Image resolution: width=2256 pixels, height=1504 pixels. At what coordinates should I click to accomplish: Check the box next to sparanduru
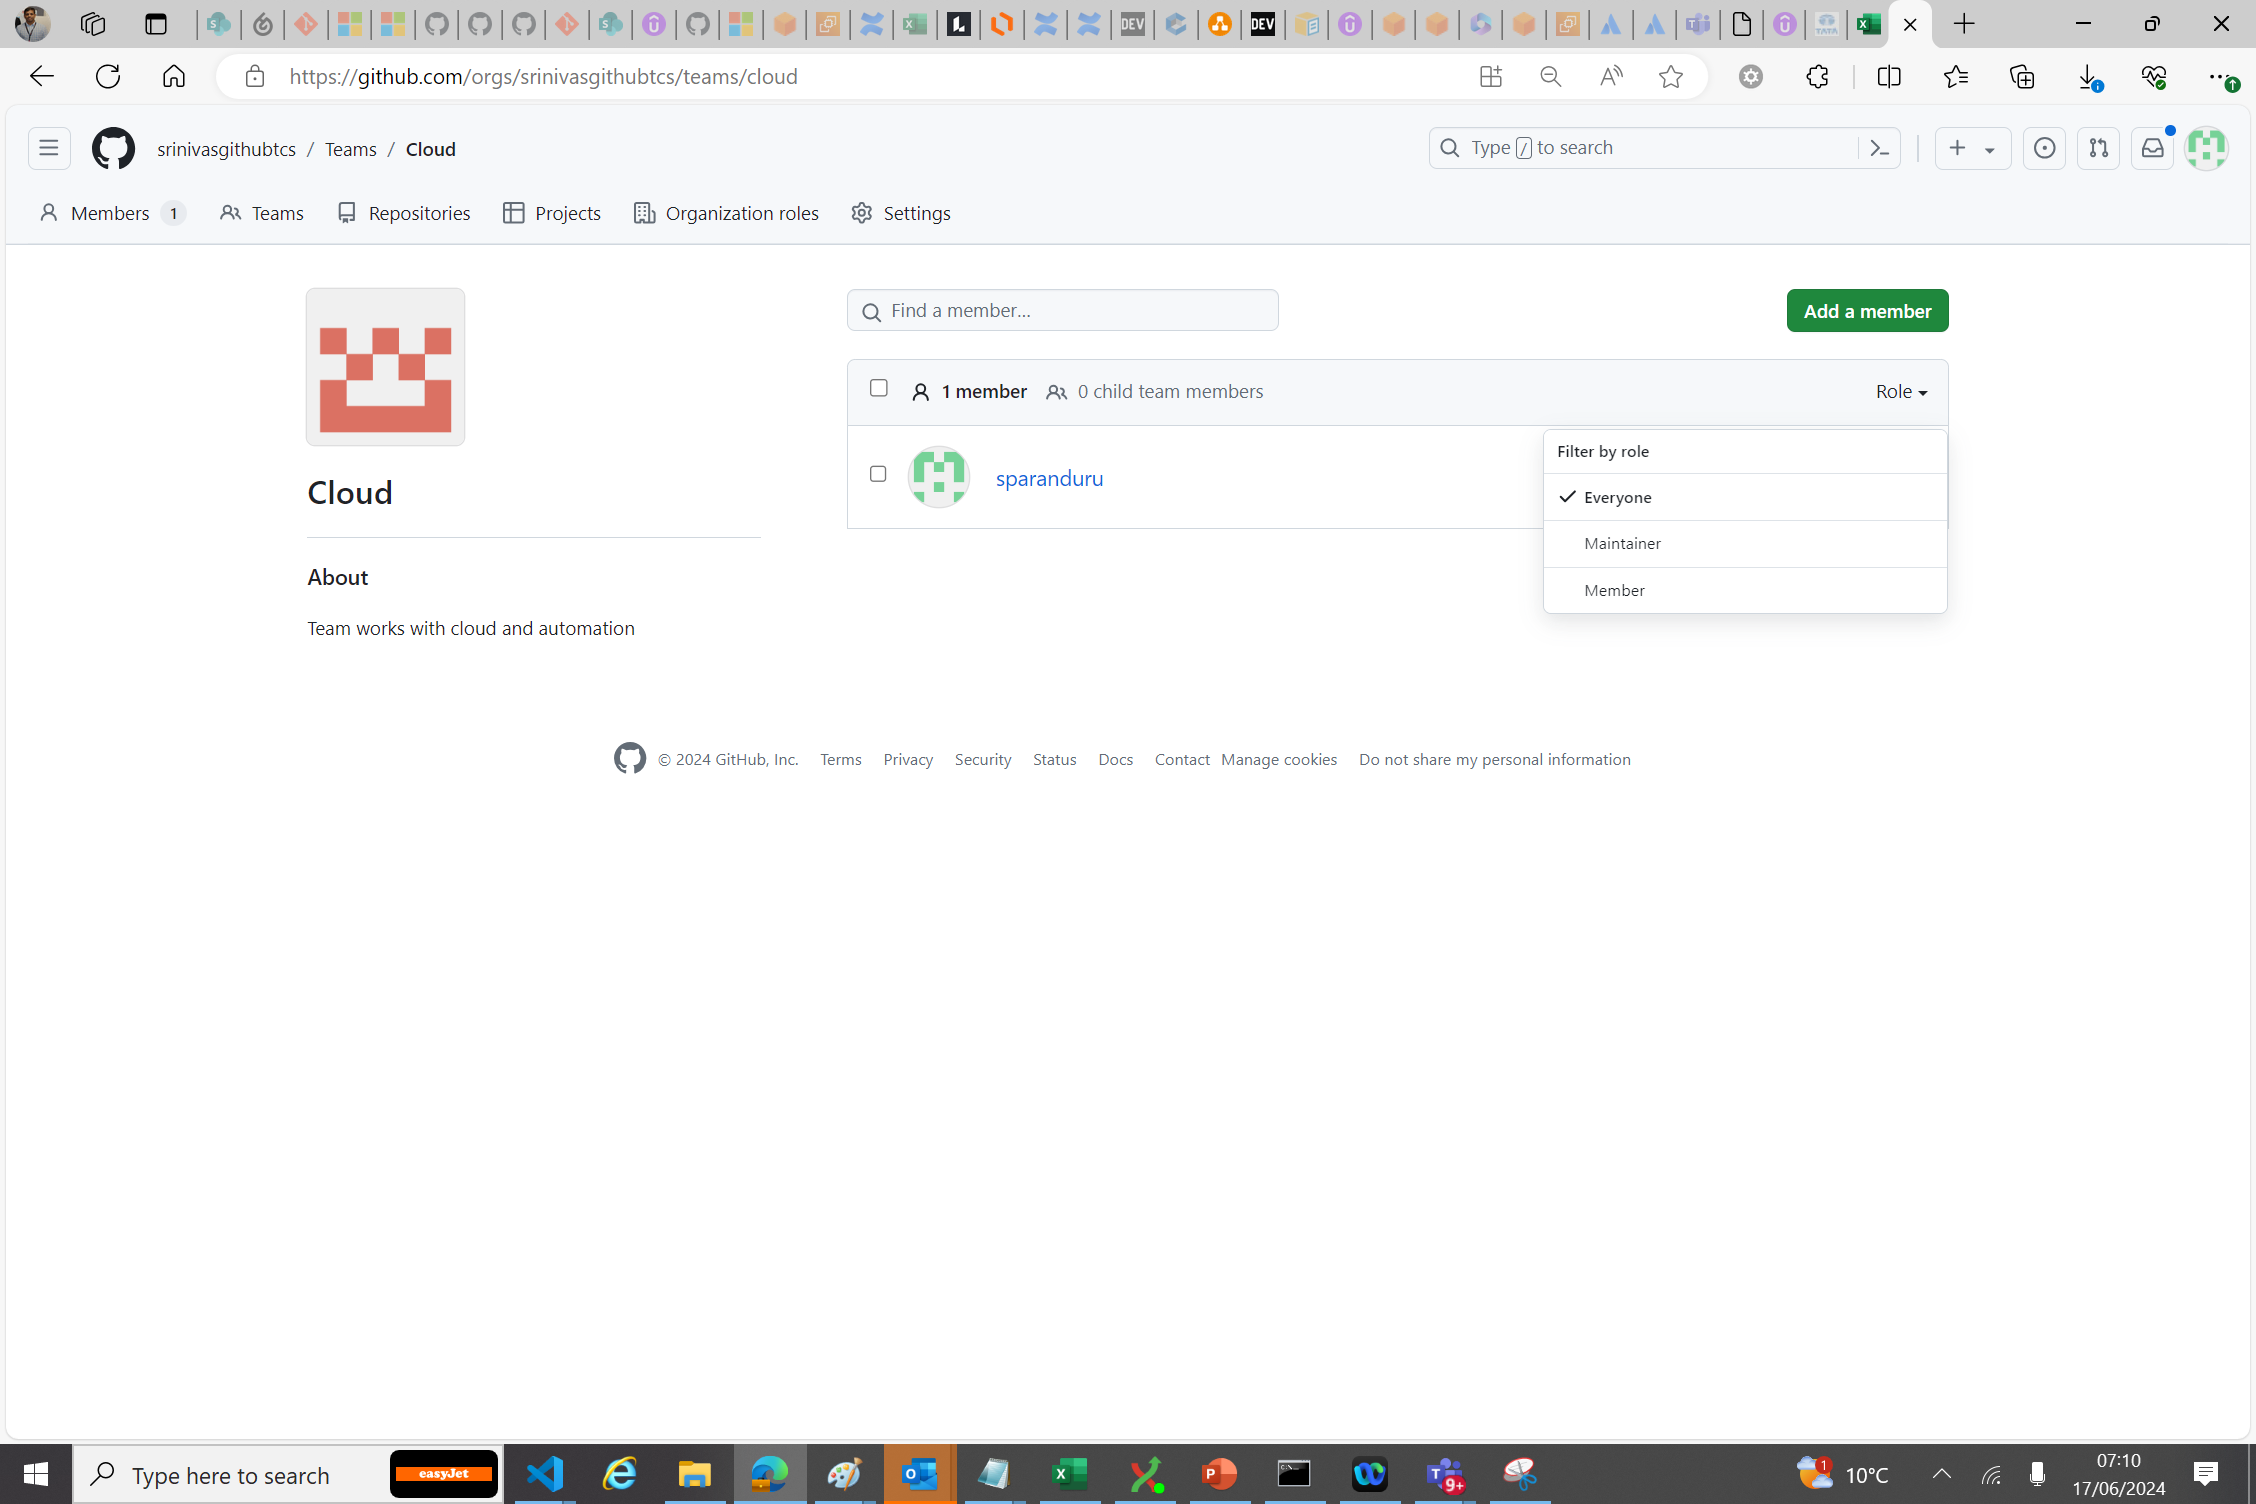[878, 474]
